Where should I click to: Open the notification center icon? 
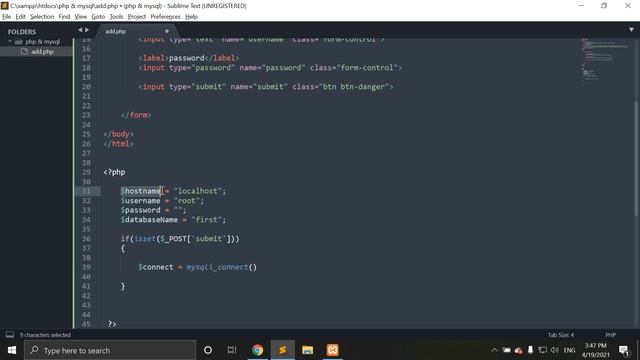(x=624, y=350)
